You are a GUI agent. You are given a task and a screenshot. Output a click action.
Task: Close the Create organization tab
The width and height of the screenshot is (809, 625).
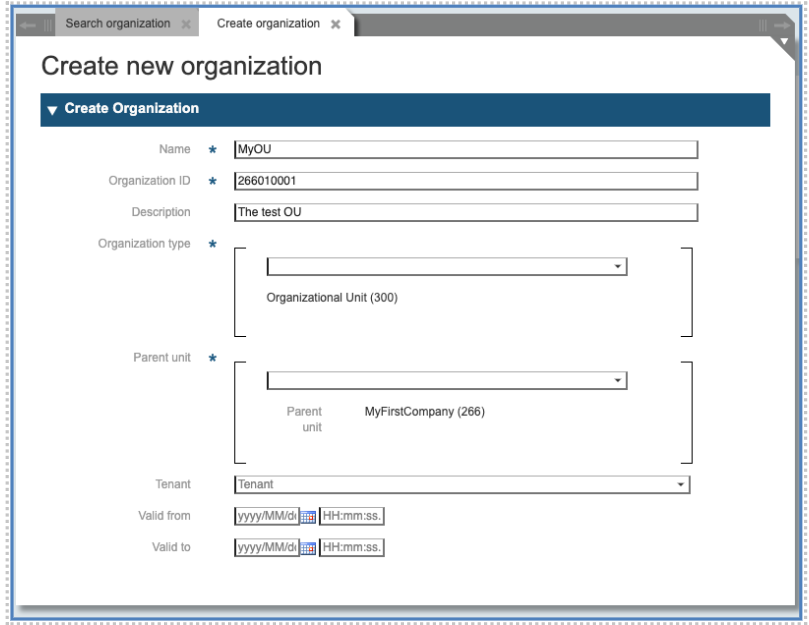(x=336, y=24)
